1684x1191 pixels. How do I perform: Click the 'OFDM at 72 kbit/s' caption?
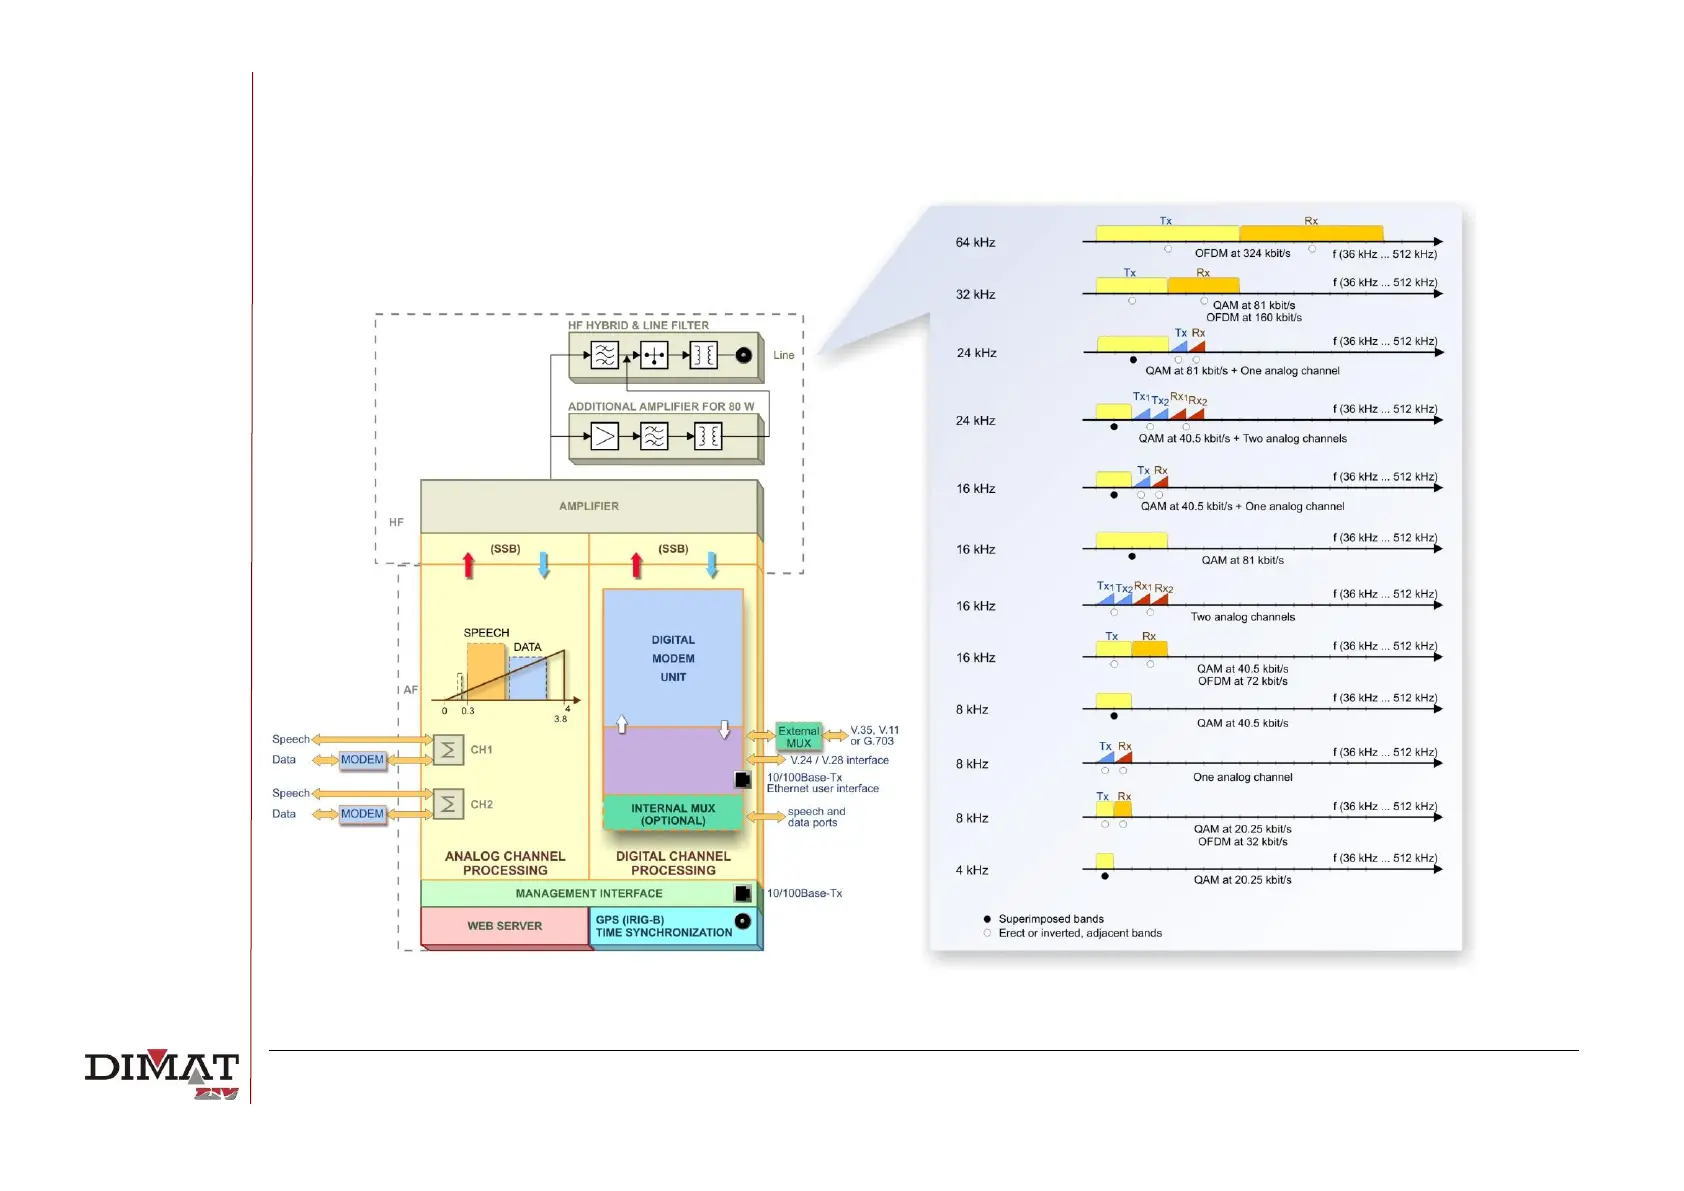click(1243, 681)
